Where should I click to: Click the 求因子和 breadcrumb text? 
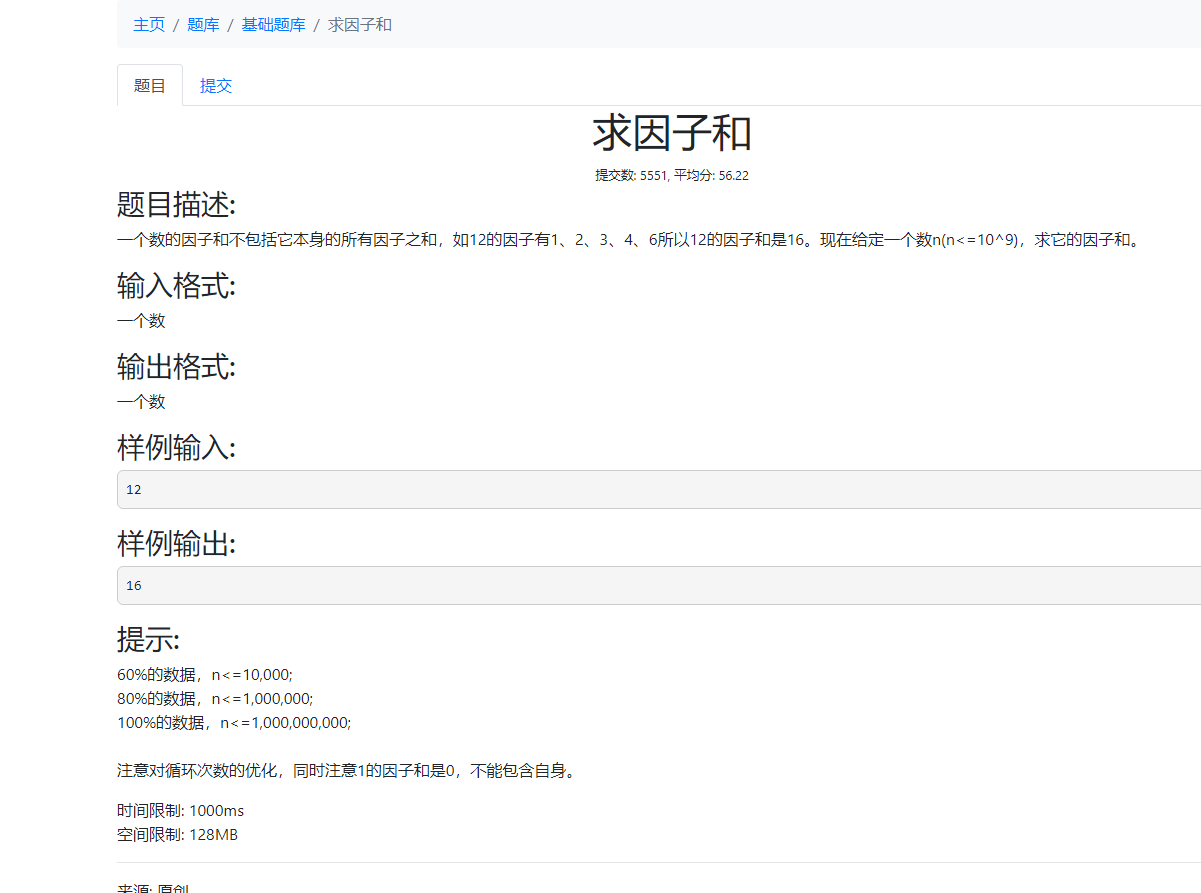click(x=360, y=24)
